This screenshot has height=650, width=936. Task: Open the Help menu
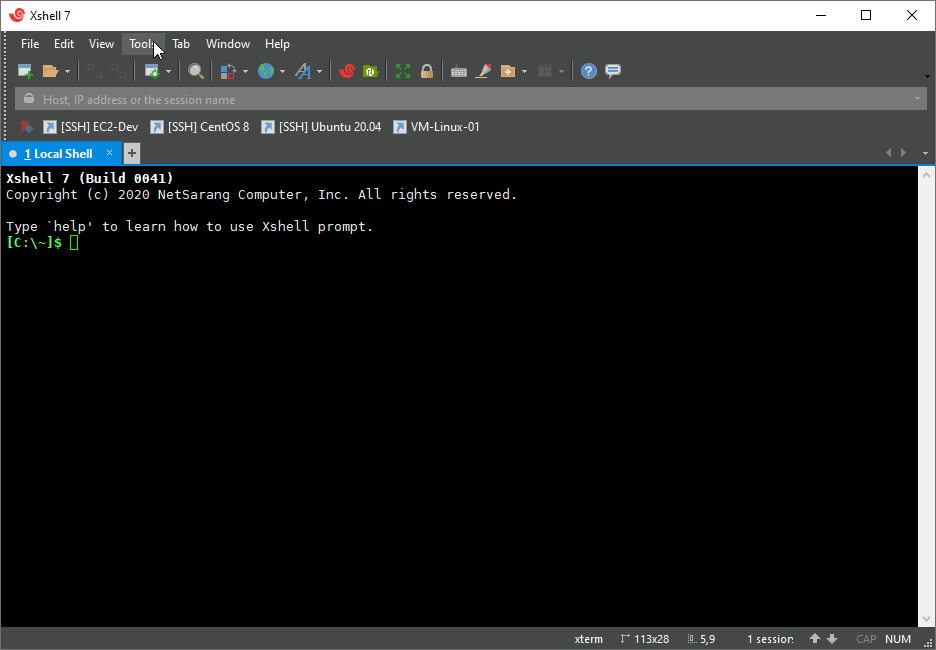[x=278, y=44]
